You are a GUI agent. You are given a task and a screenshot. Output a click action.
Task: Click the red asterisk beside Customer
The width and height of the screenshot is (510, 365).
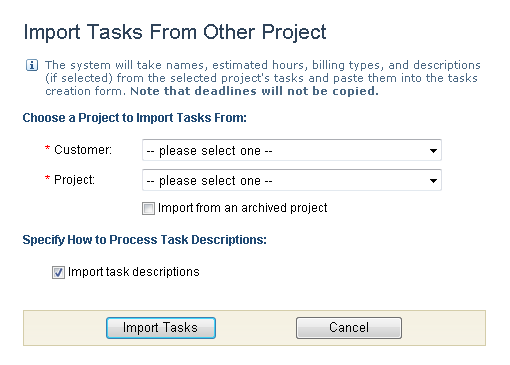pyautogui.click(x=47, y=148)
